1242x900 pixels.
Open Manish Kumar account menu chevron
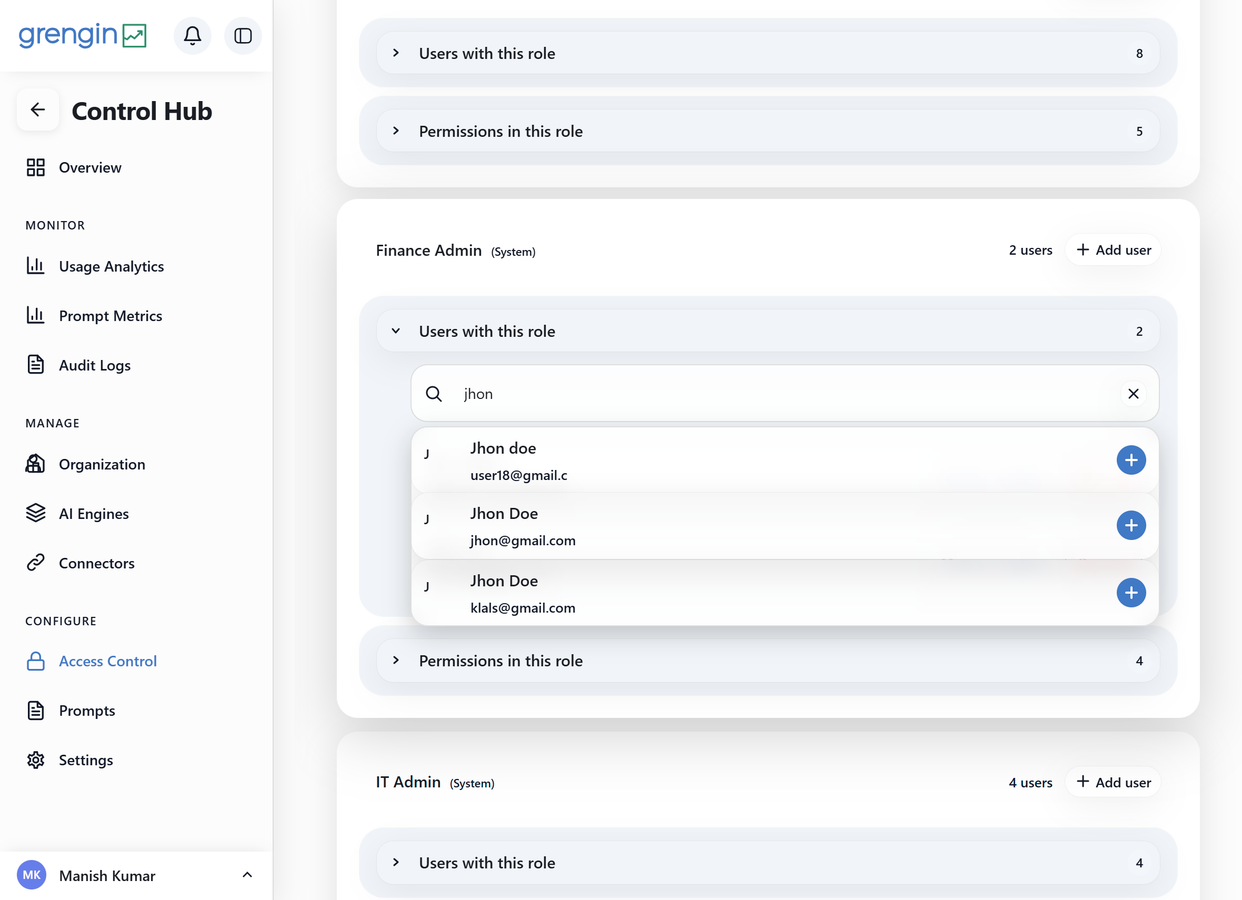[x=247, y=875]
